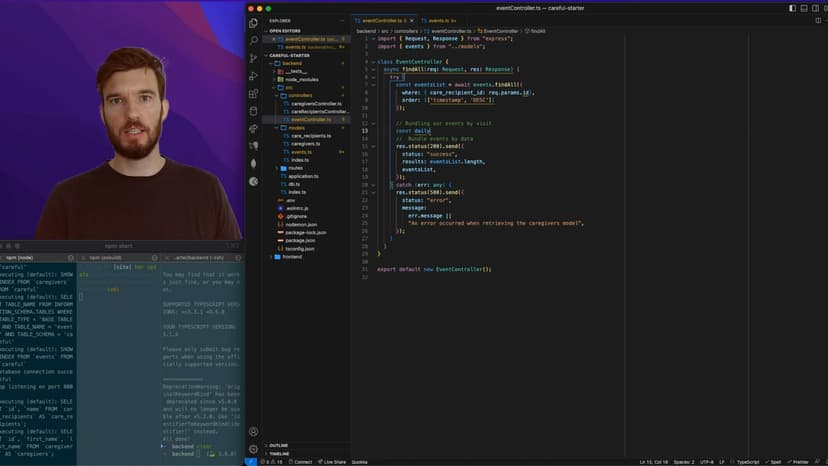
Task: Select the eventController.ts editor tab
Action: click(x=384, y=20)
